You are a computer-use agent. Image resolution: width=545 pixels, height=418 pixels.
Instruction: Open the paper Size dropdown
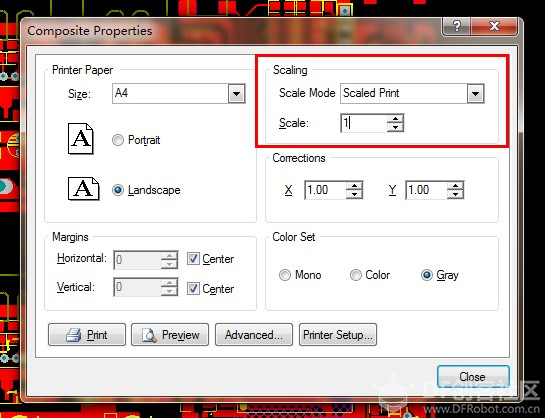pos(236,93)
